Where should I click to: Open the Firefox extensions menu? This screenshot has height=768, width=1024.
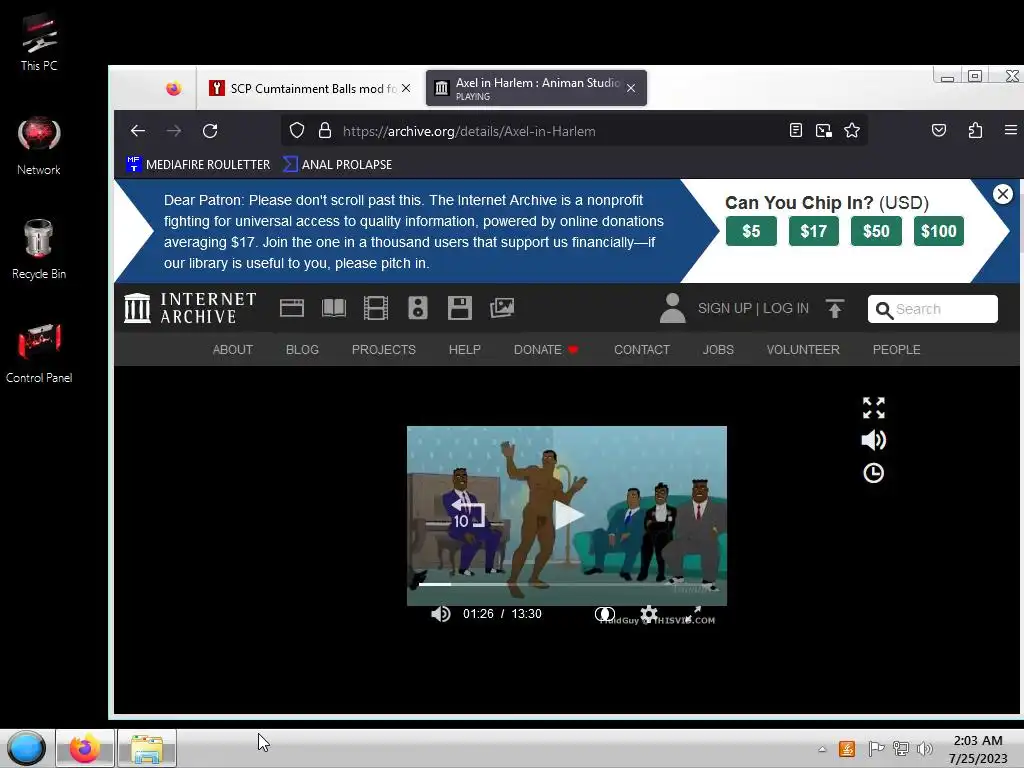tap(975, 131)
